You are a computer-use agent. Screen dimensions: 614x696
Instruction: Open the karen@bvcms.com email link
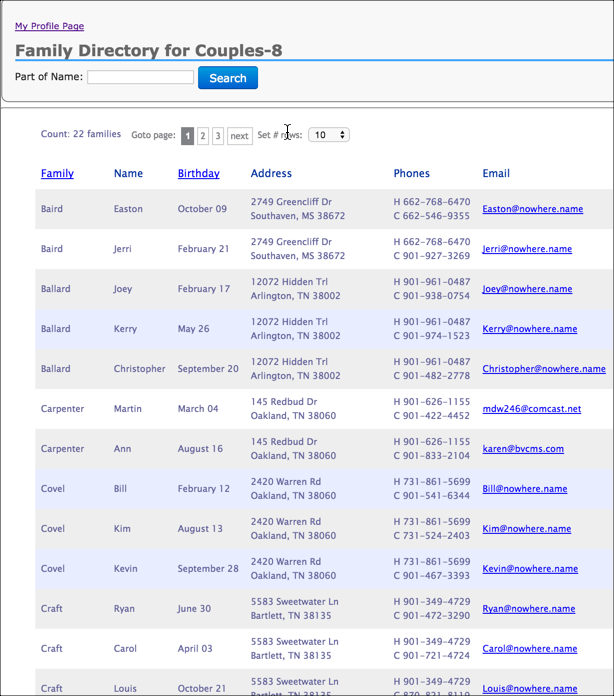tap(523, 448)
